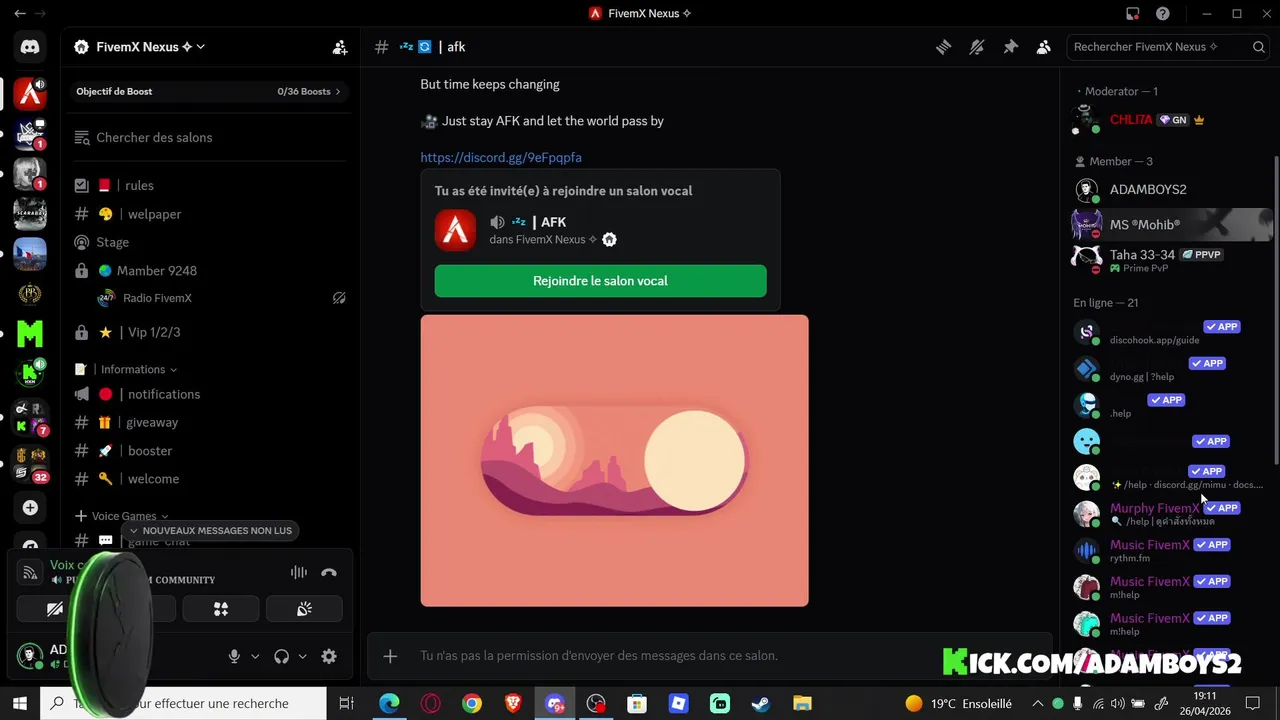Click the Rechercher FivemX Nexus search box
The width and height of the screenshot is (1280, 720).
click(1168, 47)
